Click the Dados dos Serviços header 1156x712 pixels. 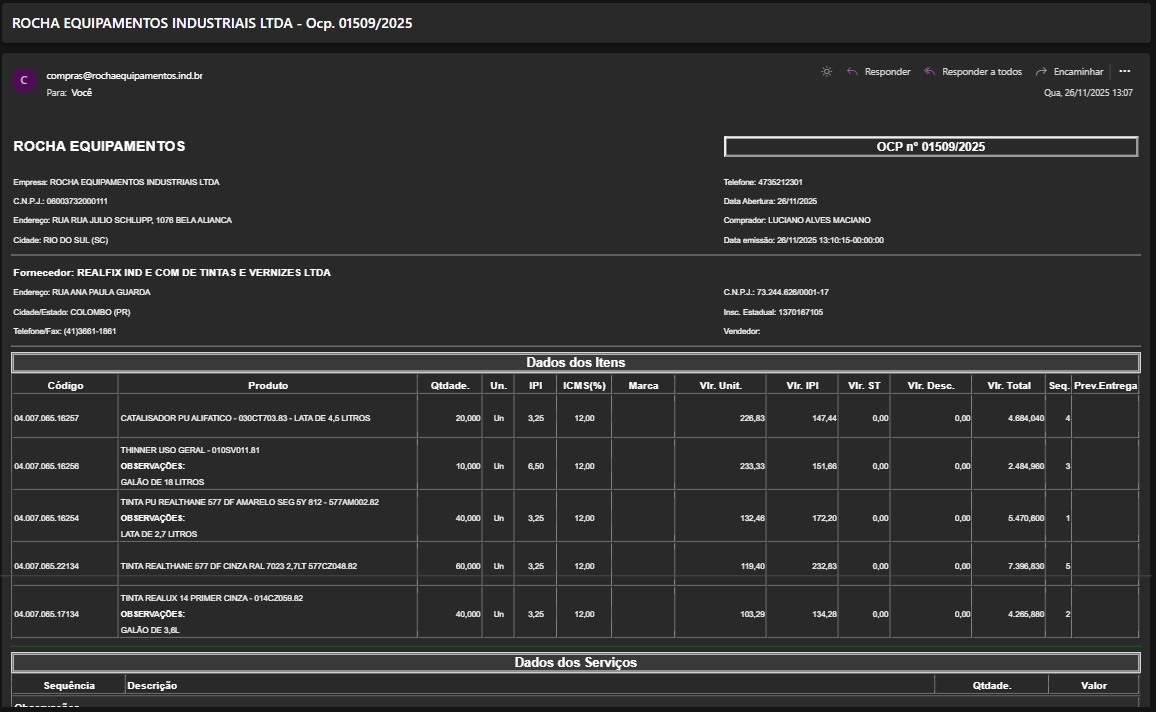(x=576, y=662)
